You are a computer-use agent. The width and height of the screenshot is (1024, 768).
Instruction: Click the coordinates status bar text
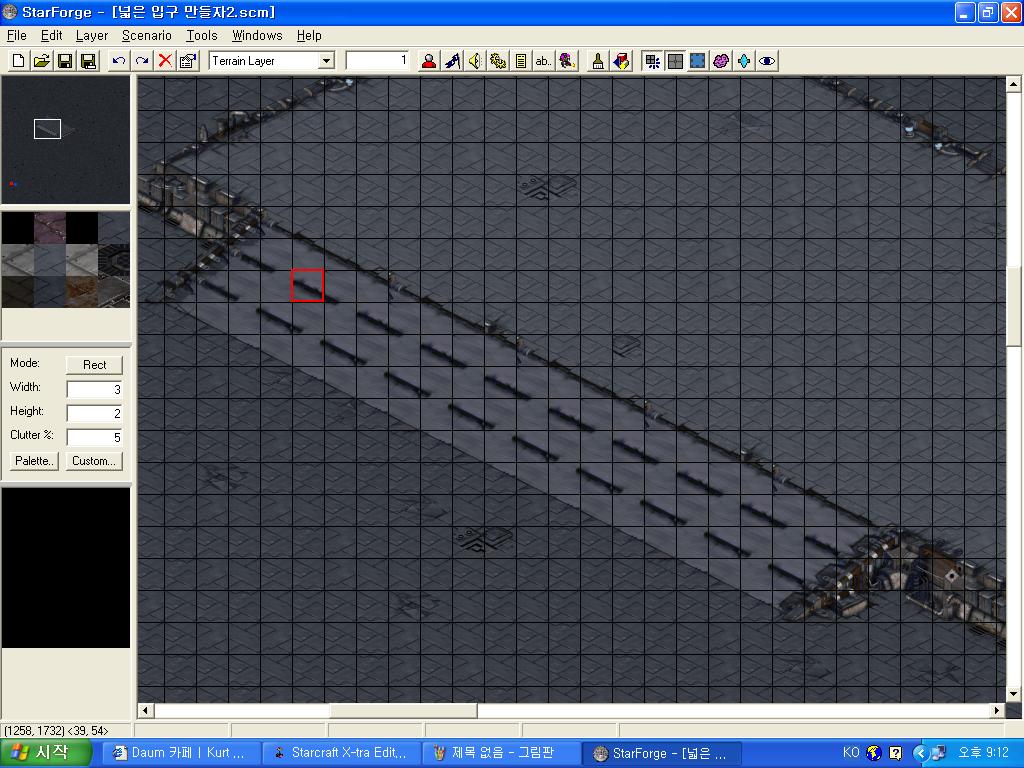tap(57, 731)
